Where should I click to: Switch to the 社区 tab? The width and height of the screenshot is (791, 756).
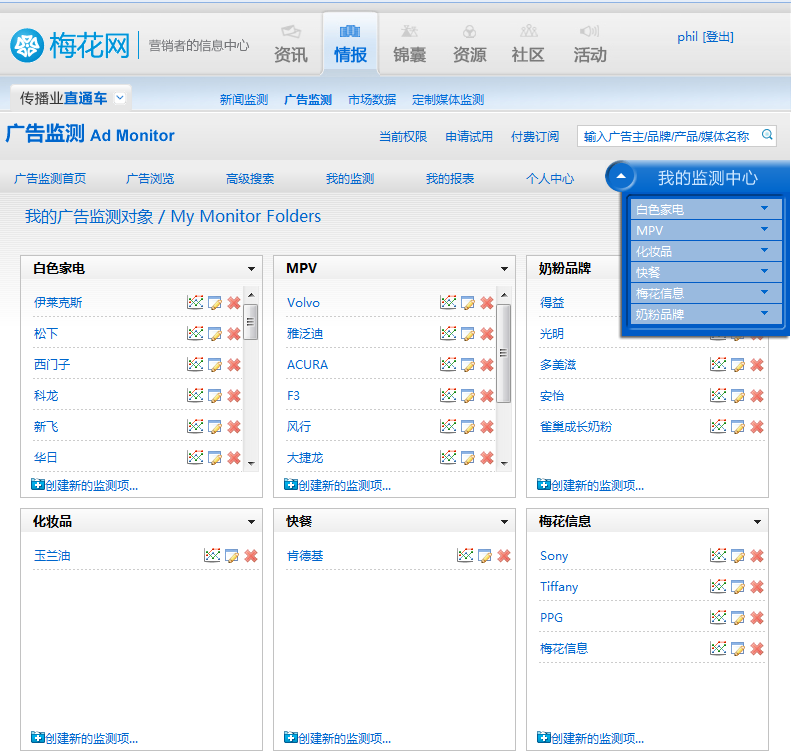pos(528,44)
